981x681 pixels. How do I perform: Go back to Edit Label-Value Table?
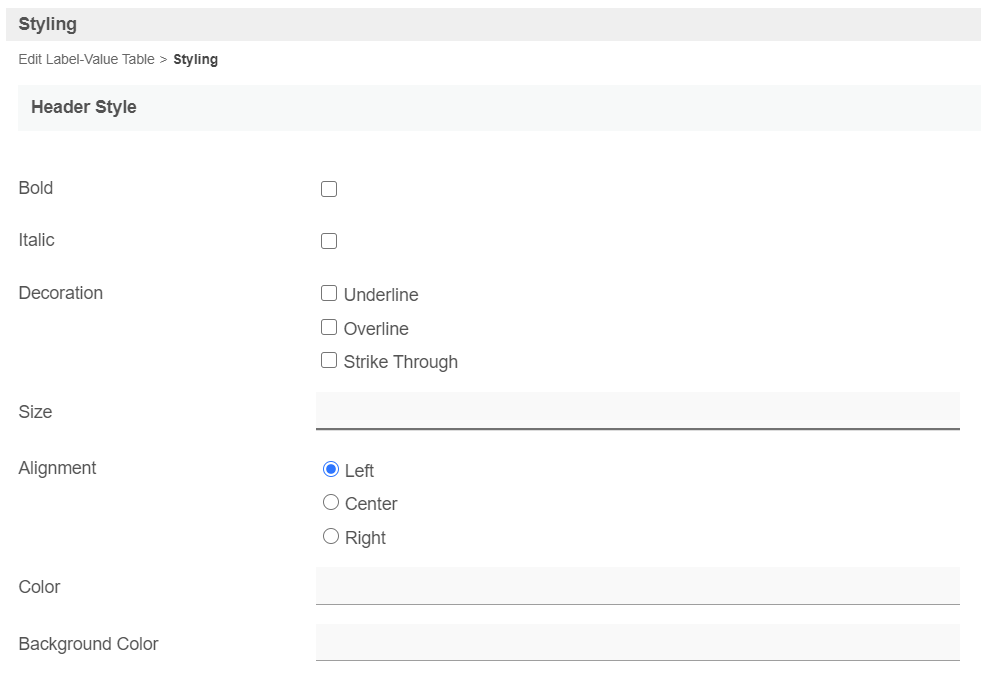[86, 60]
